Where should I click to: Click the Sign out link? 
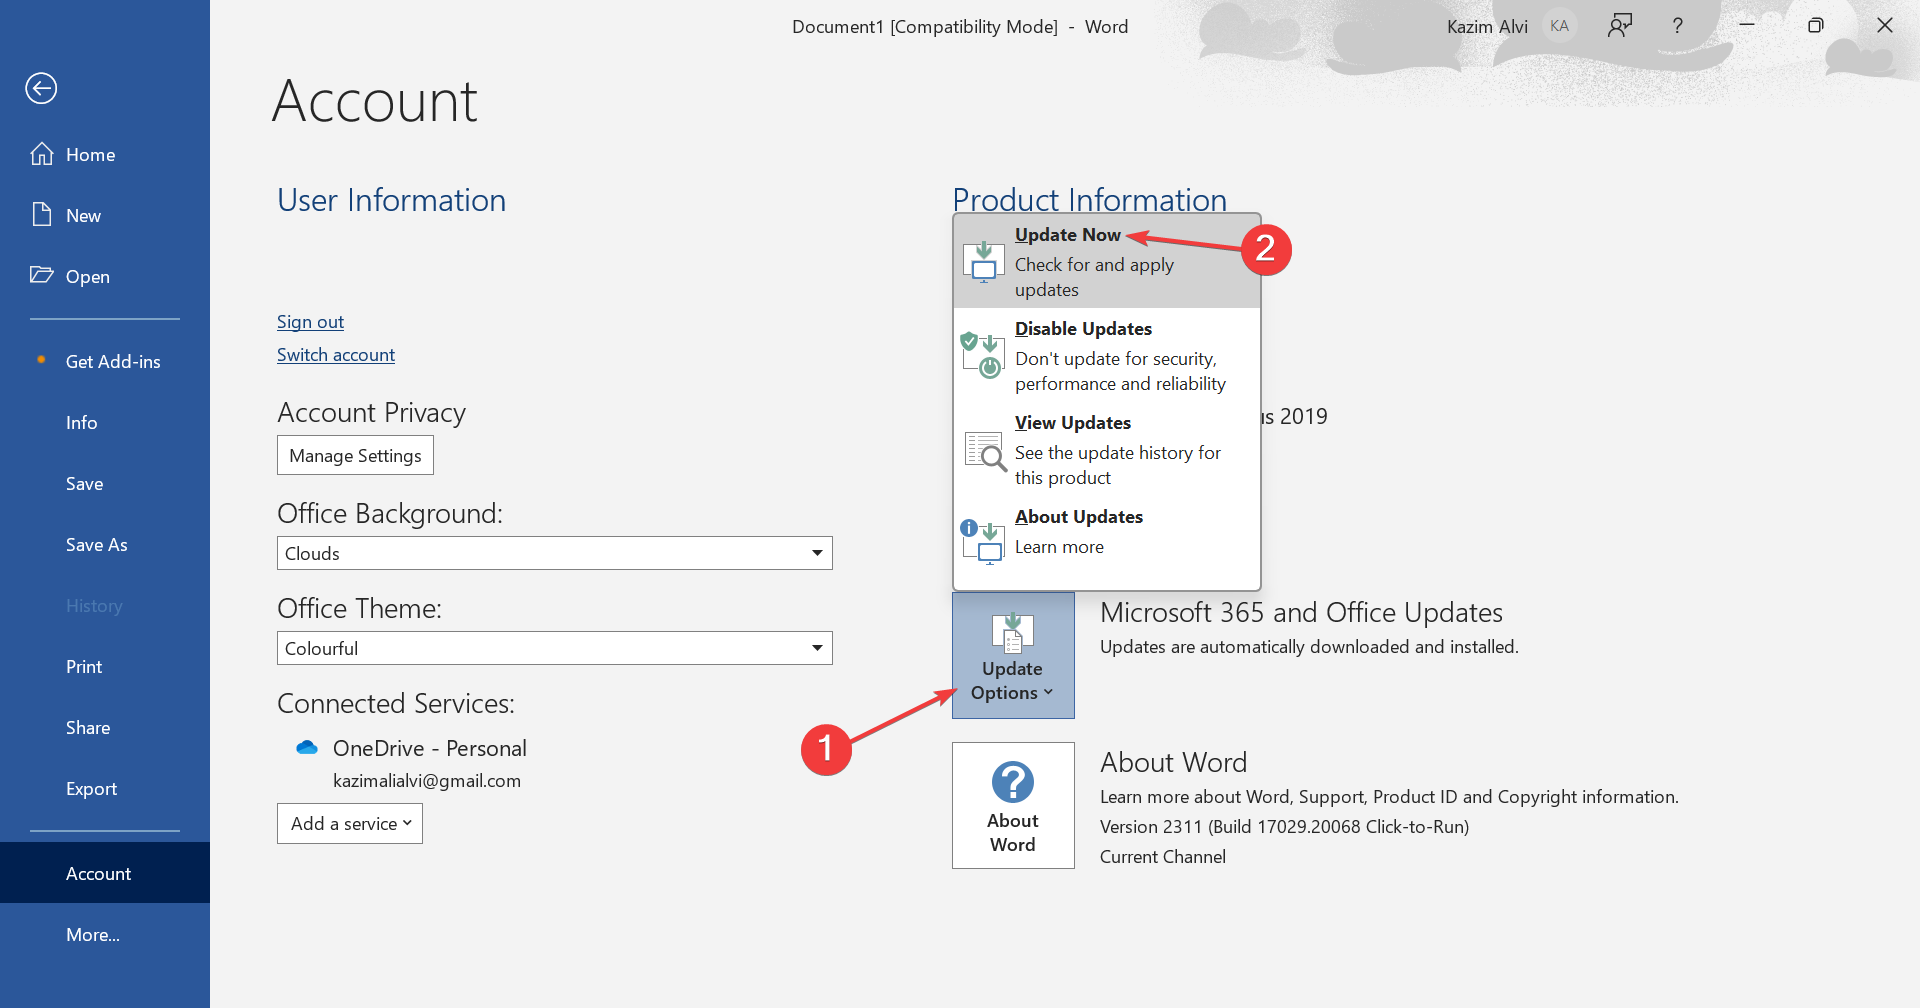point(310,322)
